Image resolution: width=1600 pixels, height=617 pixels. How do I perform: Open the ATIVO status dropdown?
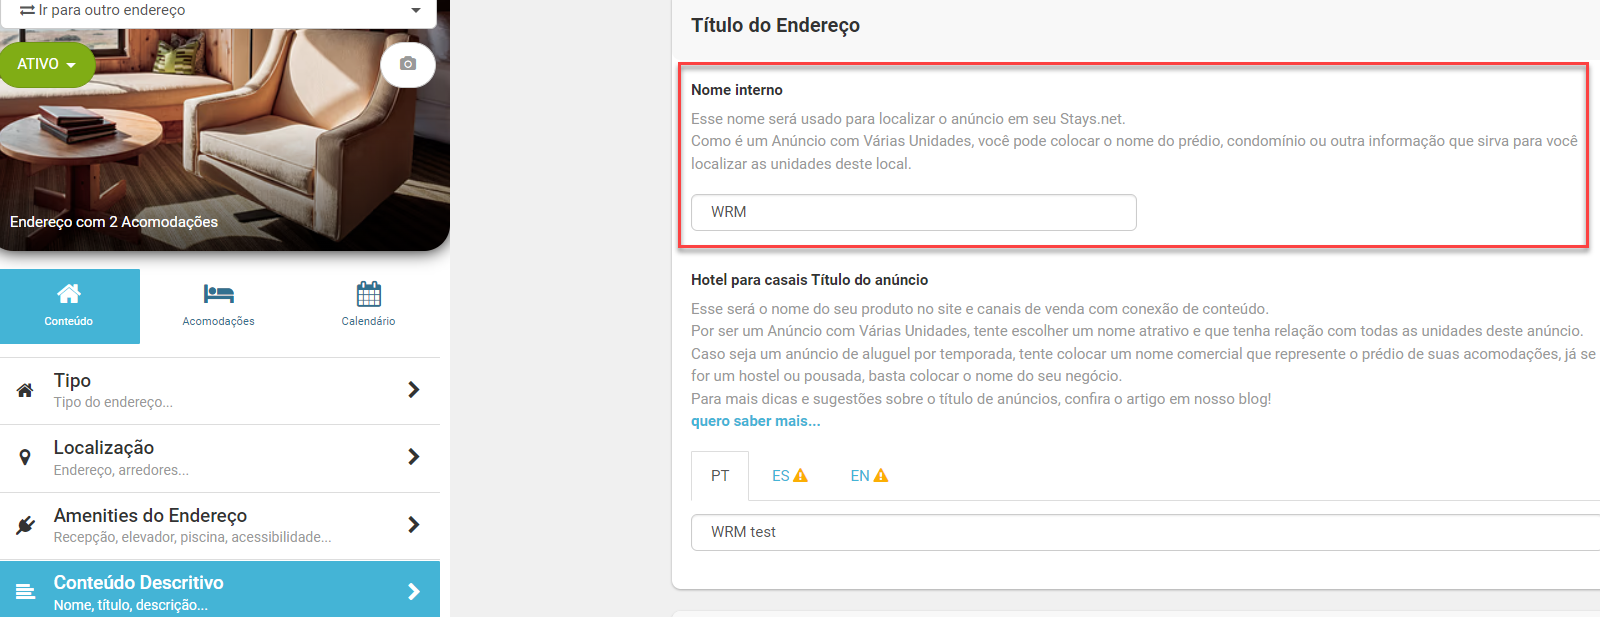[x=47, y=64]
